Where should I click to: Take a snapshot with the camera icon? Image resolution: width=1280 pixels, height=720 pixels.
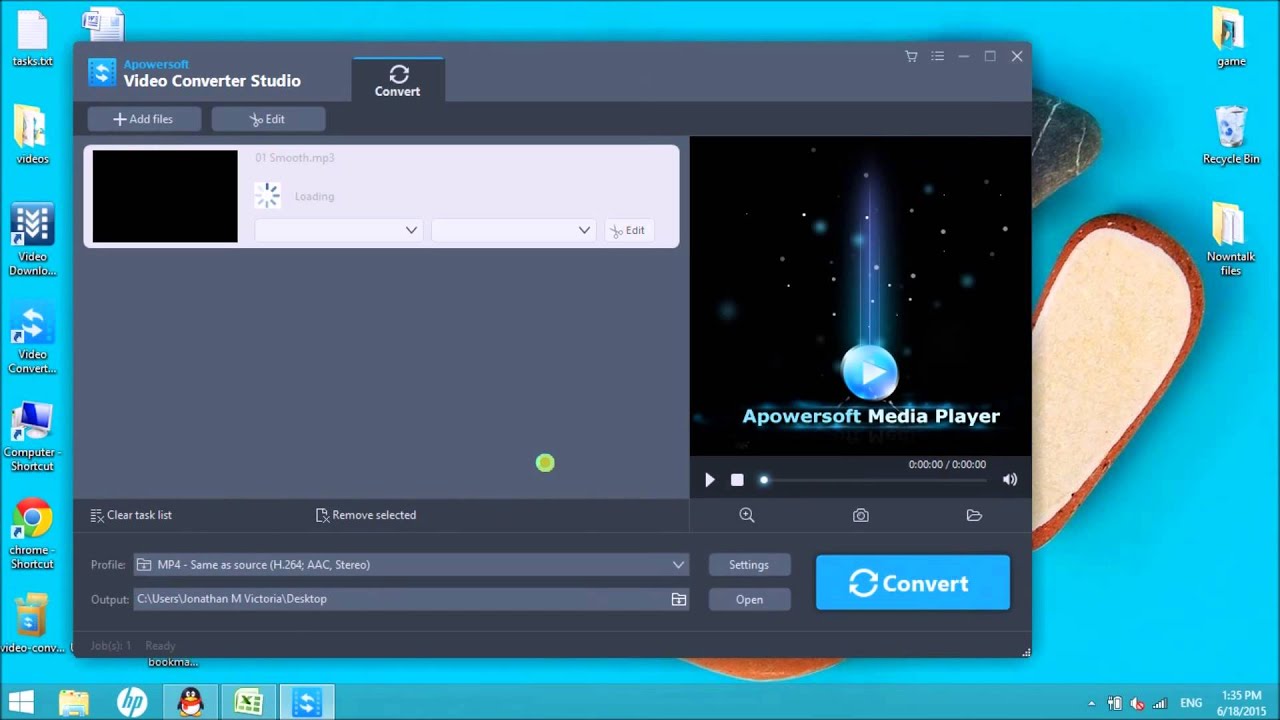[x=861, y=515]
